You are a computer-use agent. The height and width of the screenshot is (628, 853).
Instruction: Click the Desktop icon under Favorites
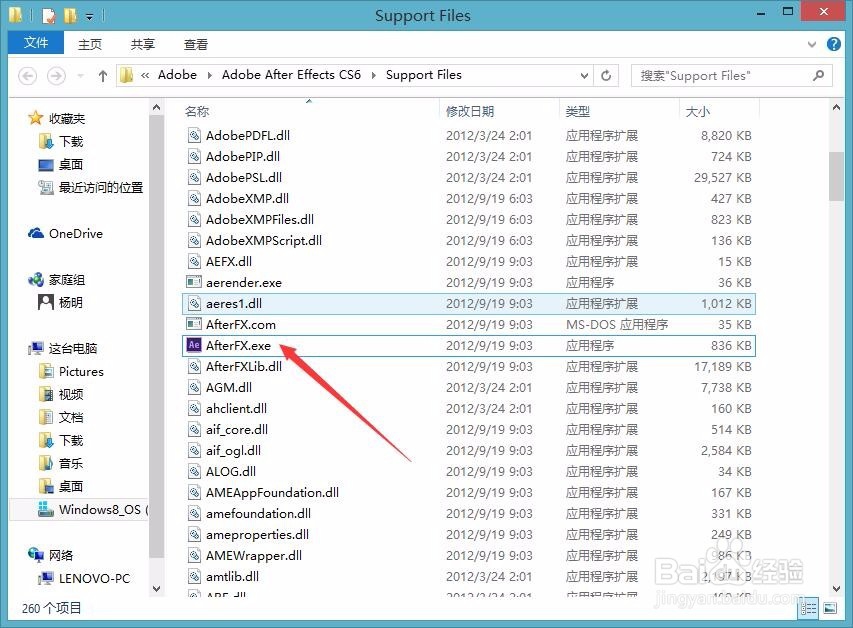(x=46, y=164)
